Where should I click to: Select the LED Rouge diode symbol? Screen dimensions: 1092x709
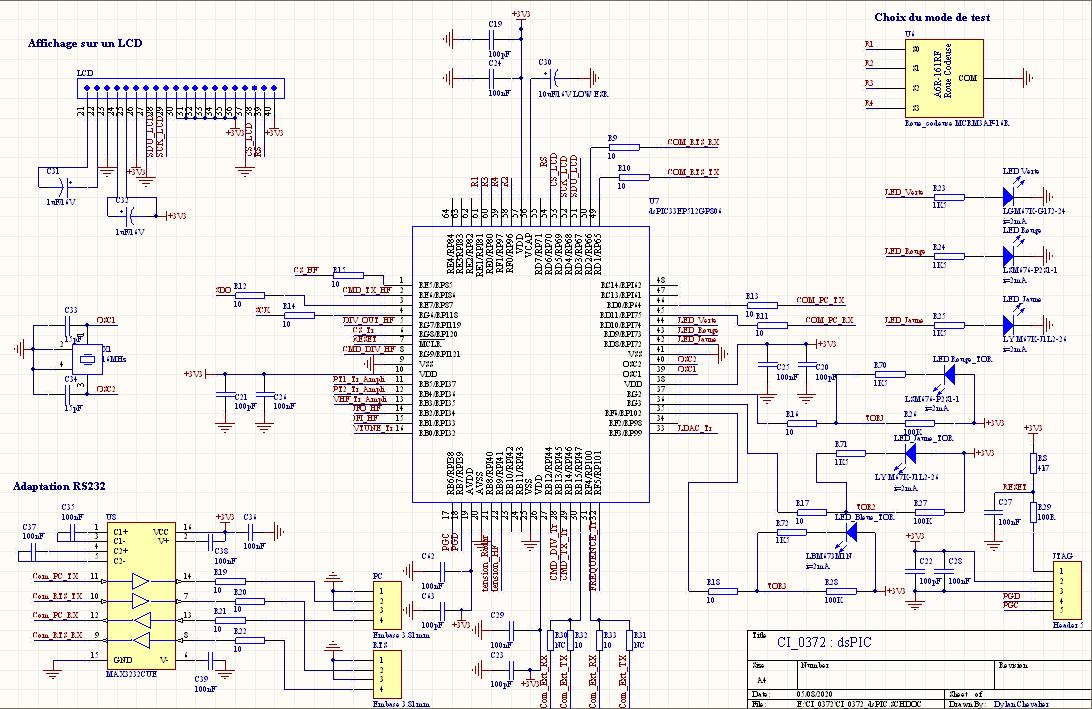pyautogui.click(x=1008, y=255)
